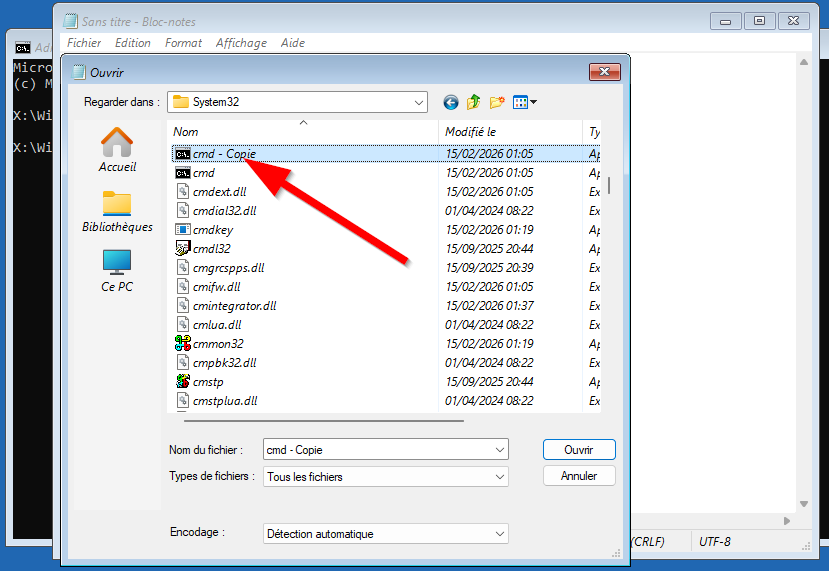Go up one folder level

click(x=474, y=102)
